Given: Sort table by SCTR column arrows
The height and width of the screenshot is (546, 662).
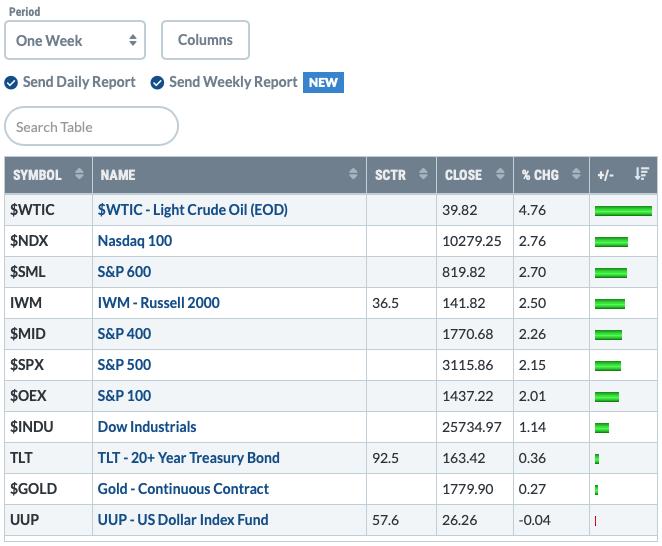Looking at the screenshot, I should click(x=423, y=174).
